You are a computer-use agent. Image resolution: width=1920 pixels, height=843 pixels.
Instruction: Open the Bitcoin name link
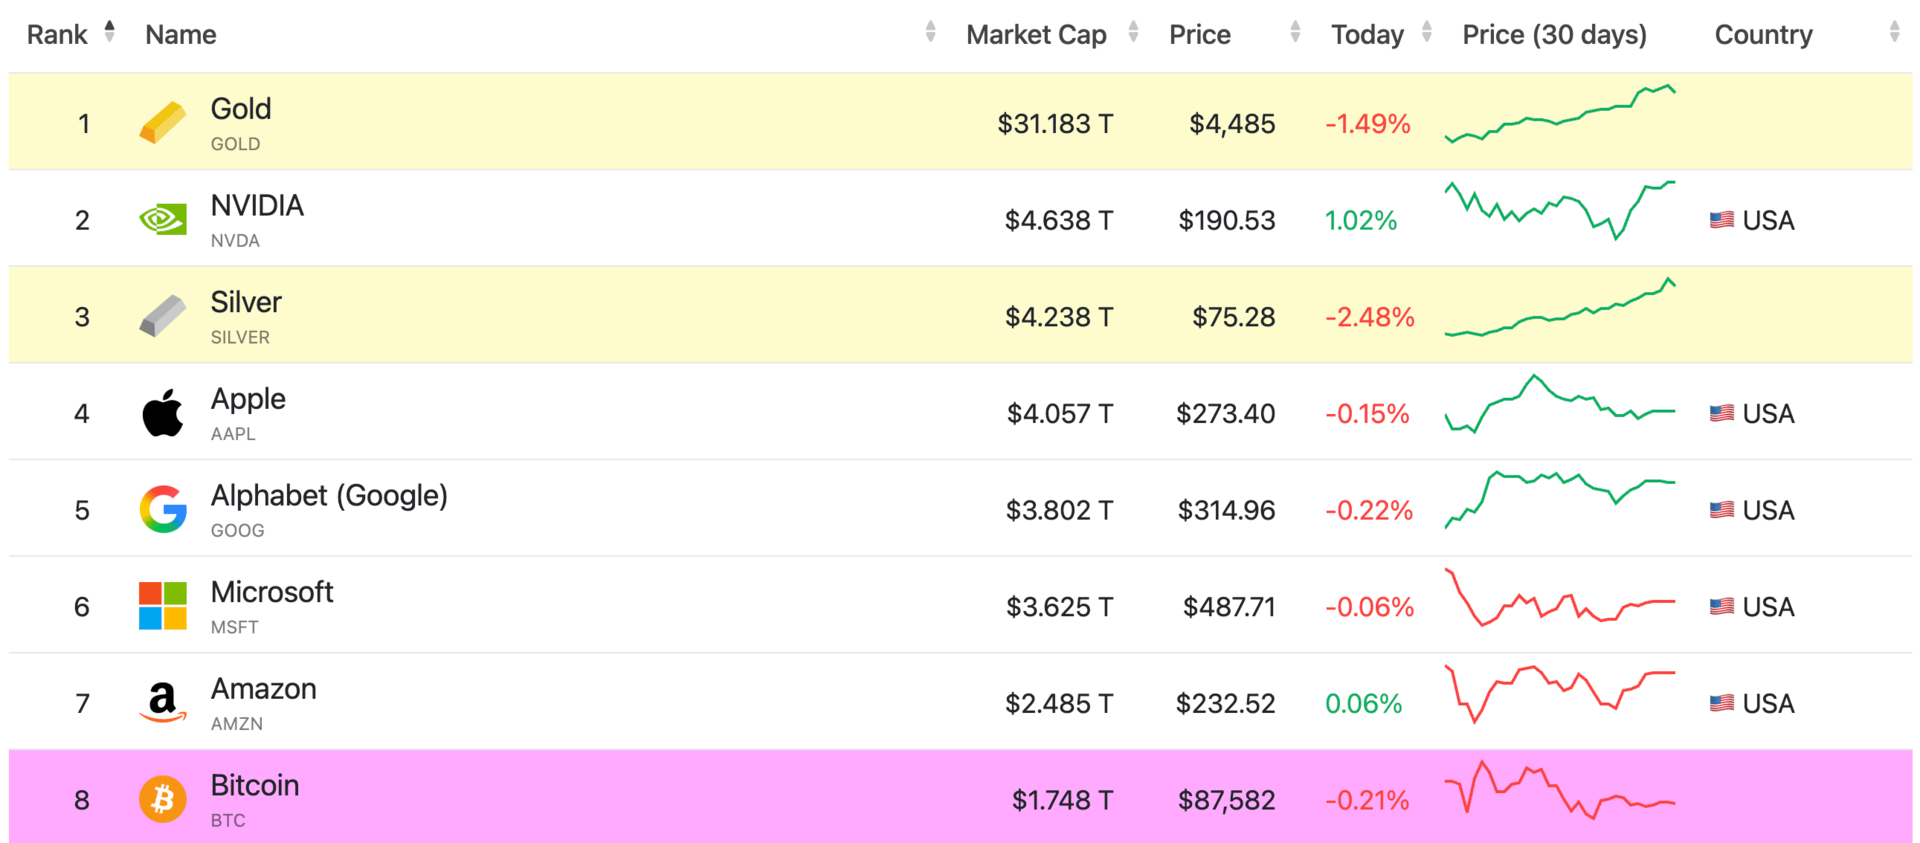255,786
